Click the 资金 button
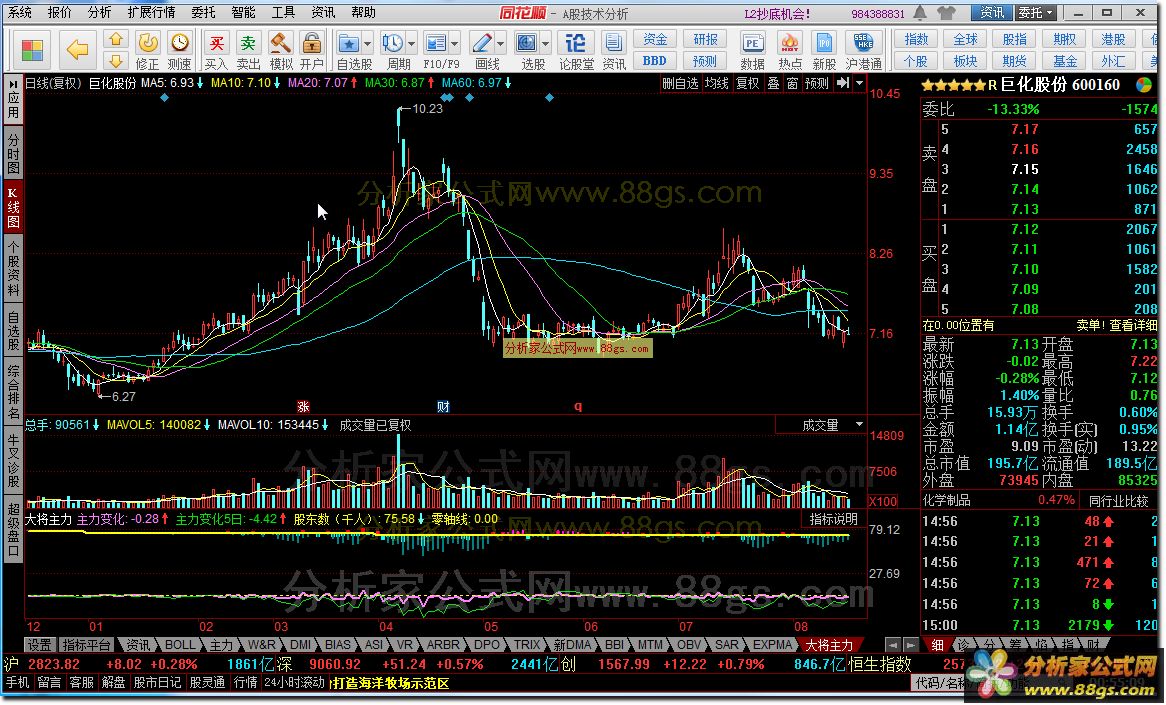The height and width of the screenshot is (705, 1166). 655,39
